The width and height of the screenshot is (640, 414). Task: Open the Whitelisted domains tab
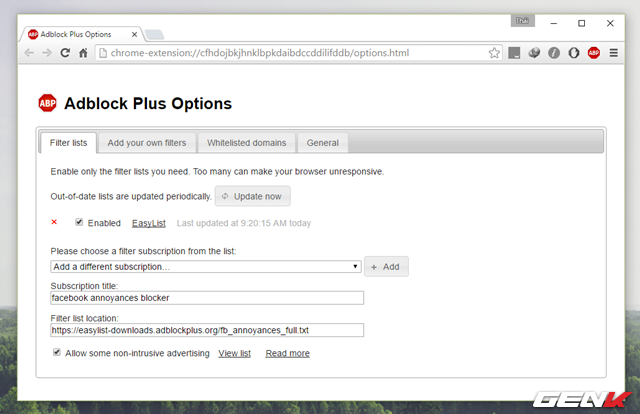[246, 143]
